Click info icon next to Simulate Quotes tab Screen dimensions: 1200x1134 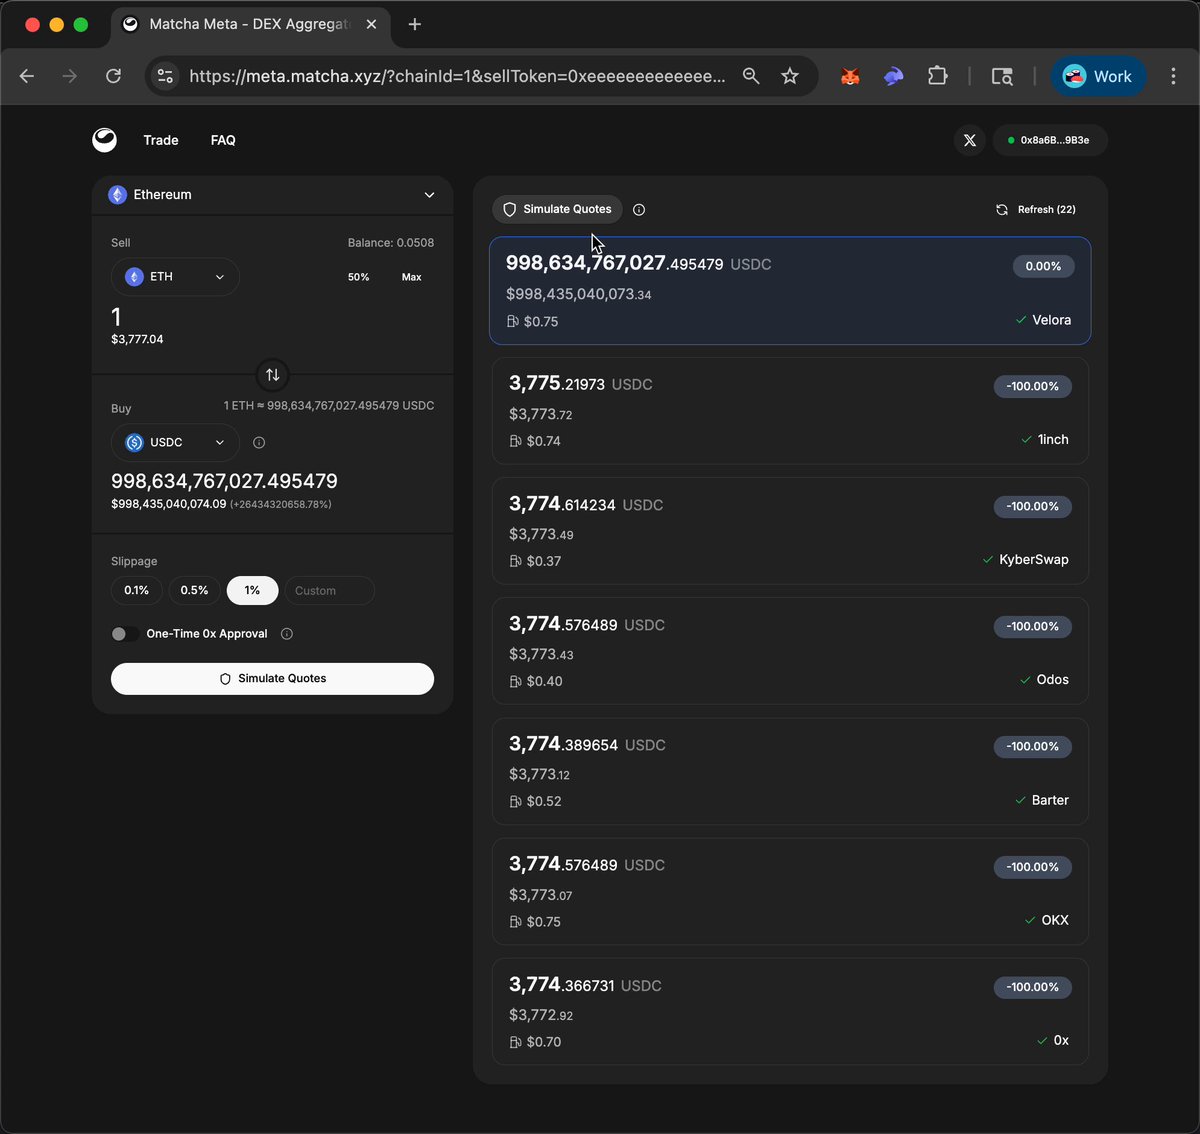point(639,209)
